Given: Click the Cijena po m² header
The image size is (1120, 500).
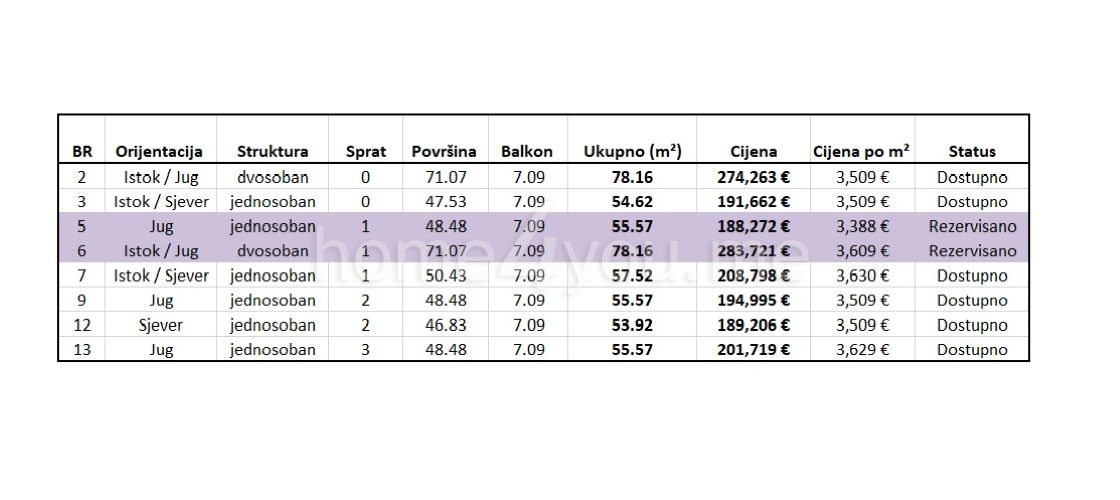Looking at the screenshot, I should [x=860, y=152].
